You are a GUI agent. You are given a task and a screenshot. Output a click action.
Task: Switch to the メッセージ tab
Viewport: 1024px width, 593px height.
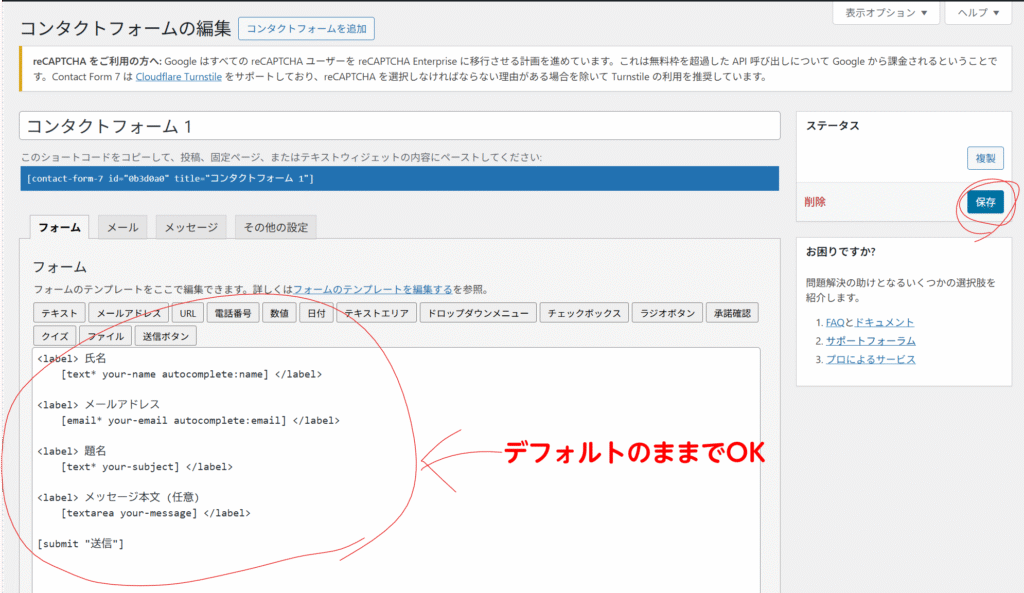191,227
